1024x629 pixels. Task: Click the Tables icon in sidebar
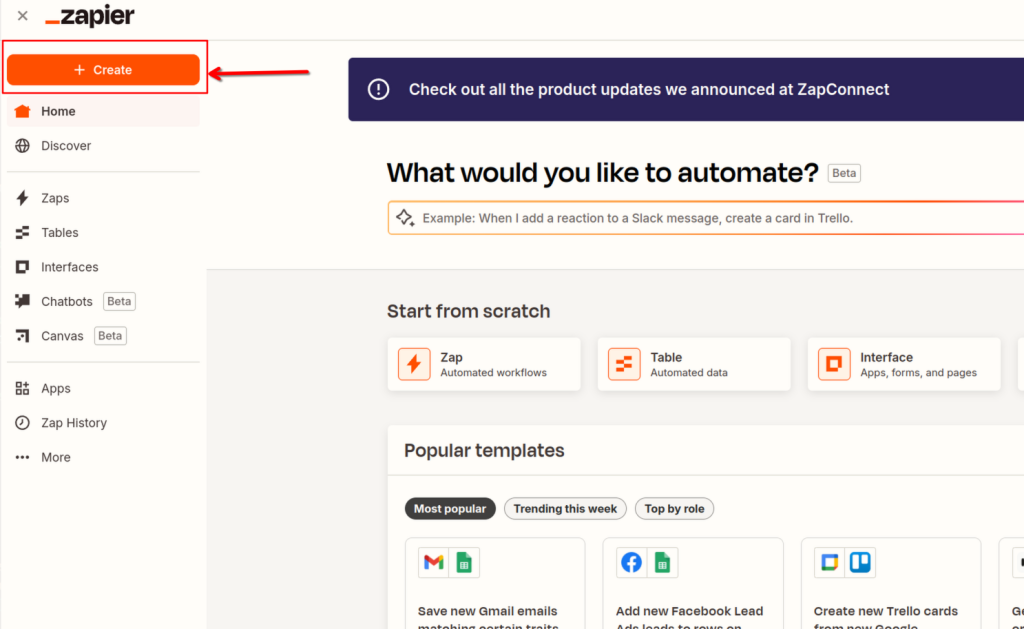pyautogui.click(x=23, y=233)
